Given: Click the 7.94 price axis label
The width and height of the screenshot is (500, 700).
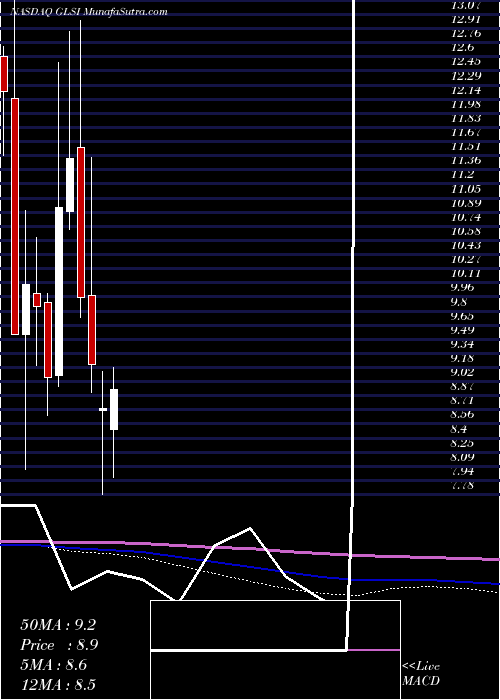Looking at the screenshot, I should (463, 472).
